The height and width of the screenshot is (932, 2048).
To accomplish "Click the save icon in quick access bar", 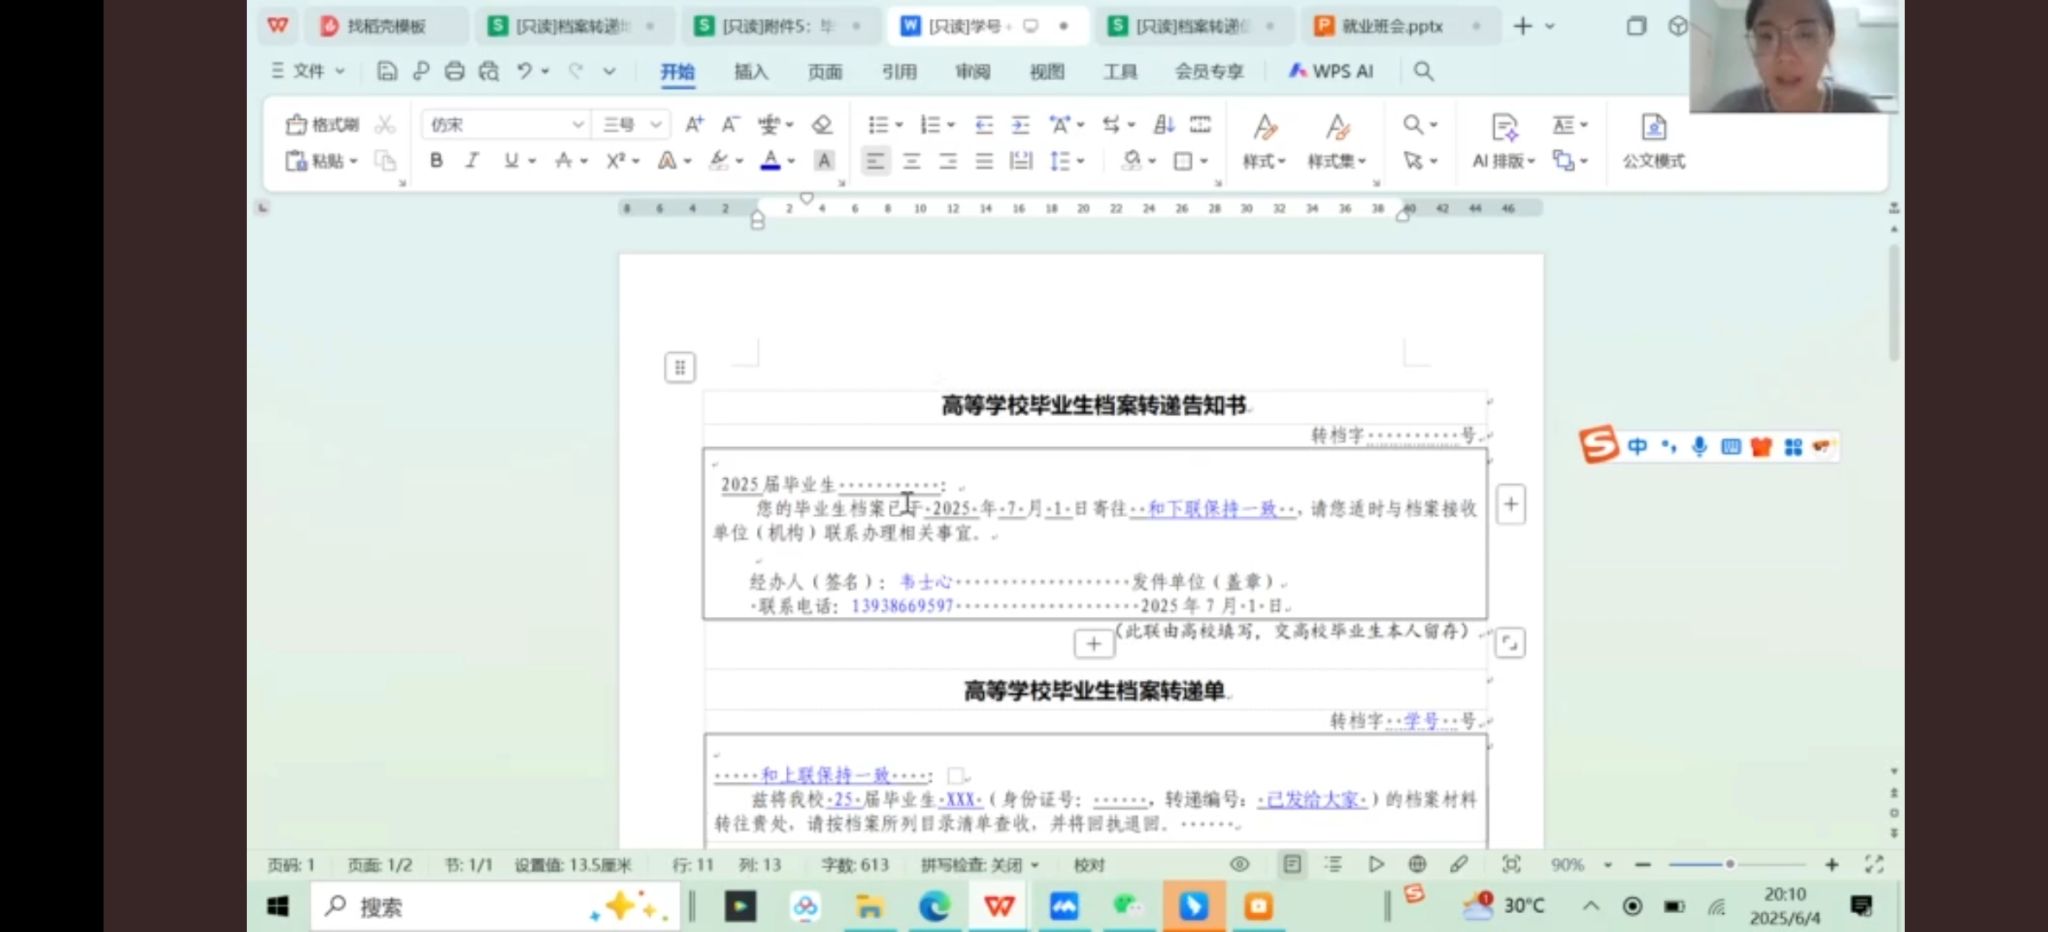I will point(387,71).
